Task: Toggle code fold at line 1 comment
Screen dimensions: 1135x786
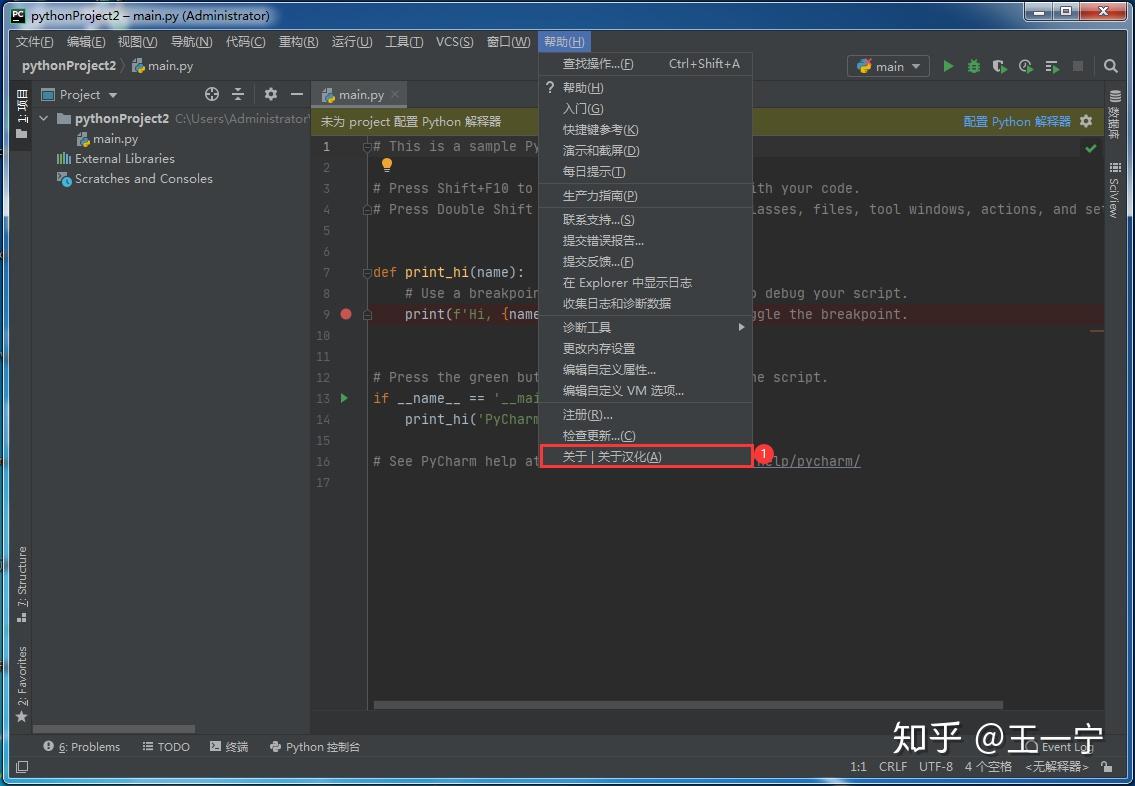Action: pos(367,147)
